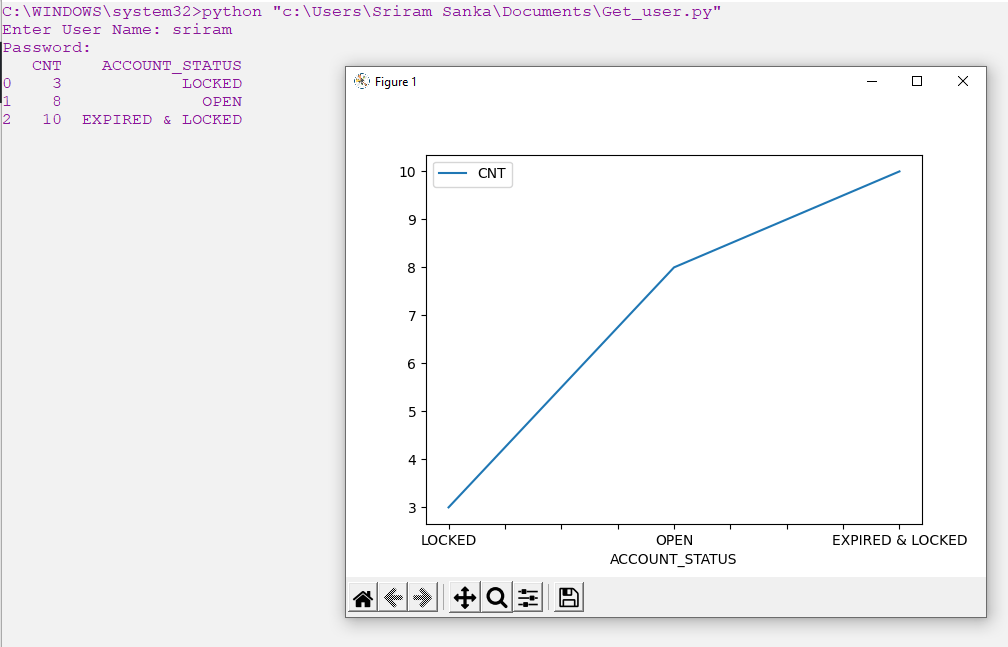
Task: Close the Figure 1 window
Action: pyautogui.click(x=963, y=81)
